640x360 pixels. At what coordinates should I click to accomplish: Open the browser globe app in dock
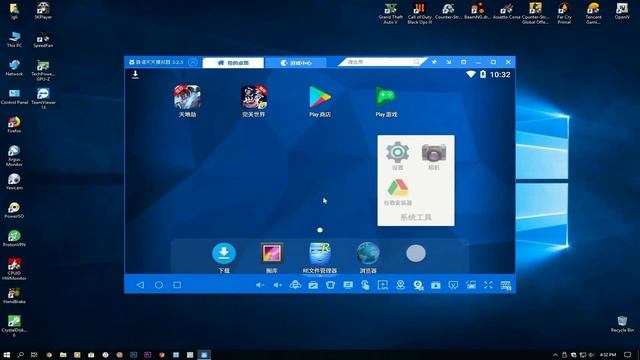(x=368, y=257)
